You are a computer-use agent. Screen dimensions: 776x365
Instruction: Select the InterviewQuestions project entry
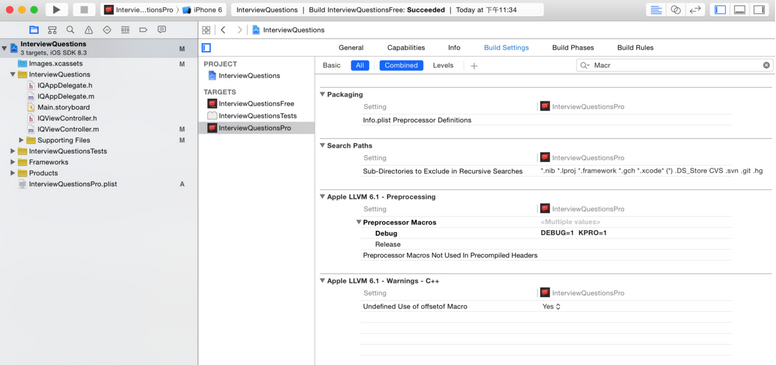pos(249,76)
